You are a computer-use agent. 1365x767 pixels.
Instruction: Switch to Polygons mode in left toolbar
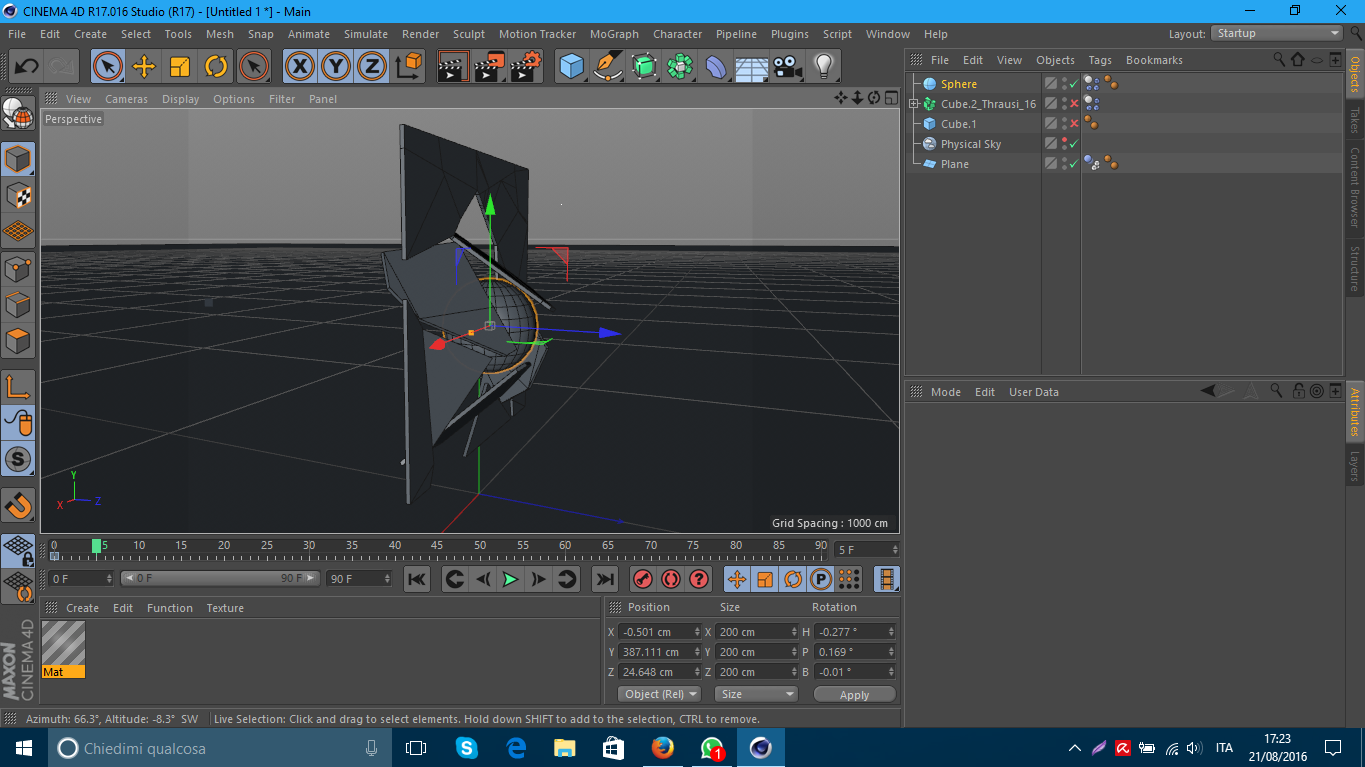(x=18, y=341)
